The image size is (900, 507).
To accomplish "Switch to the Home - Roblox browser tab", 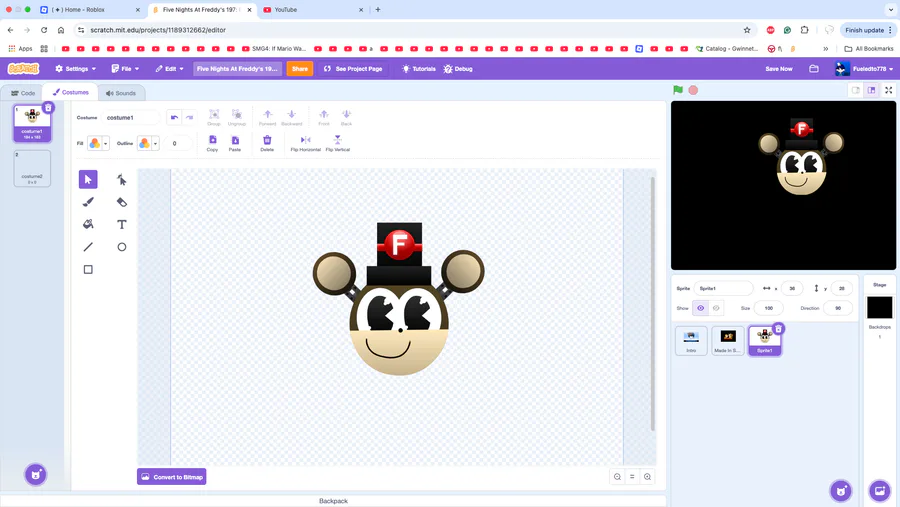I will point(90,10).
